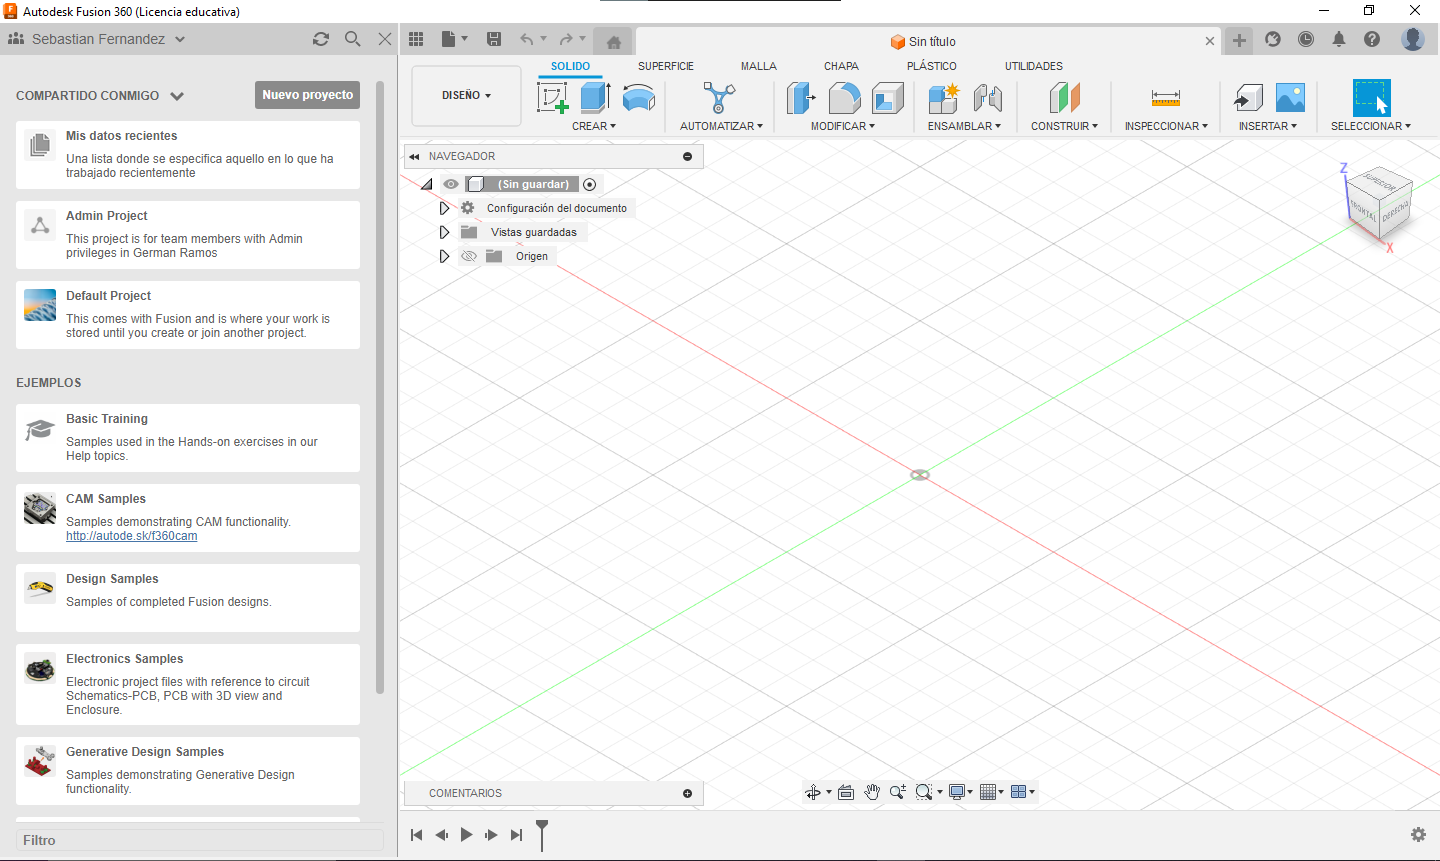Open the CONSTRUIR dropdown menu

coord(1064,126)
